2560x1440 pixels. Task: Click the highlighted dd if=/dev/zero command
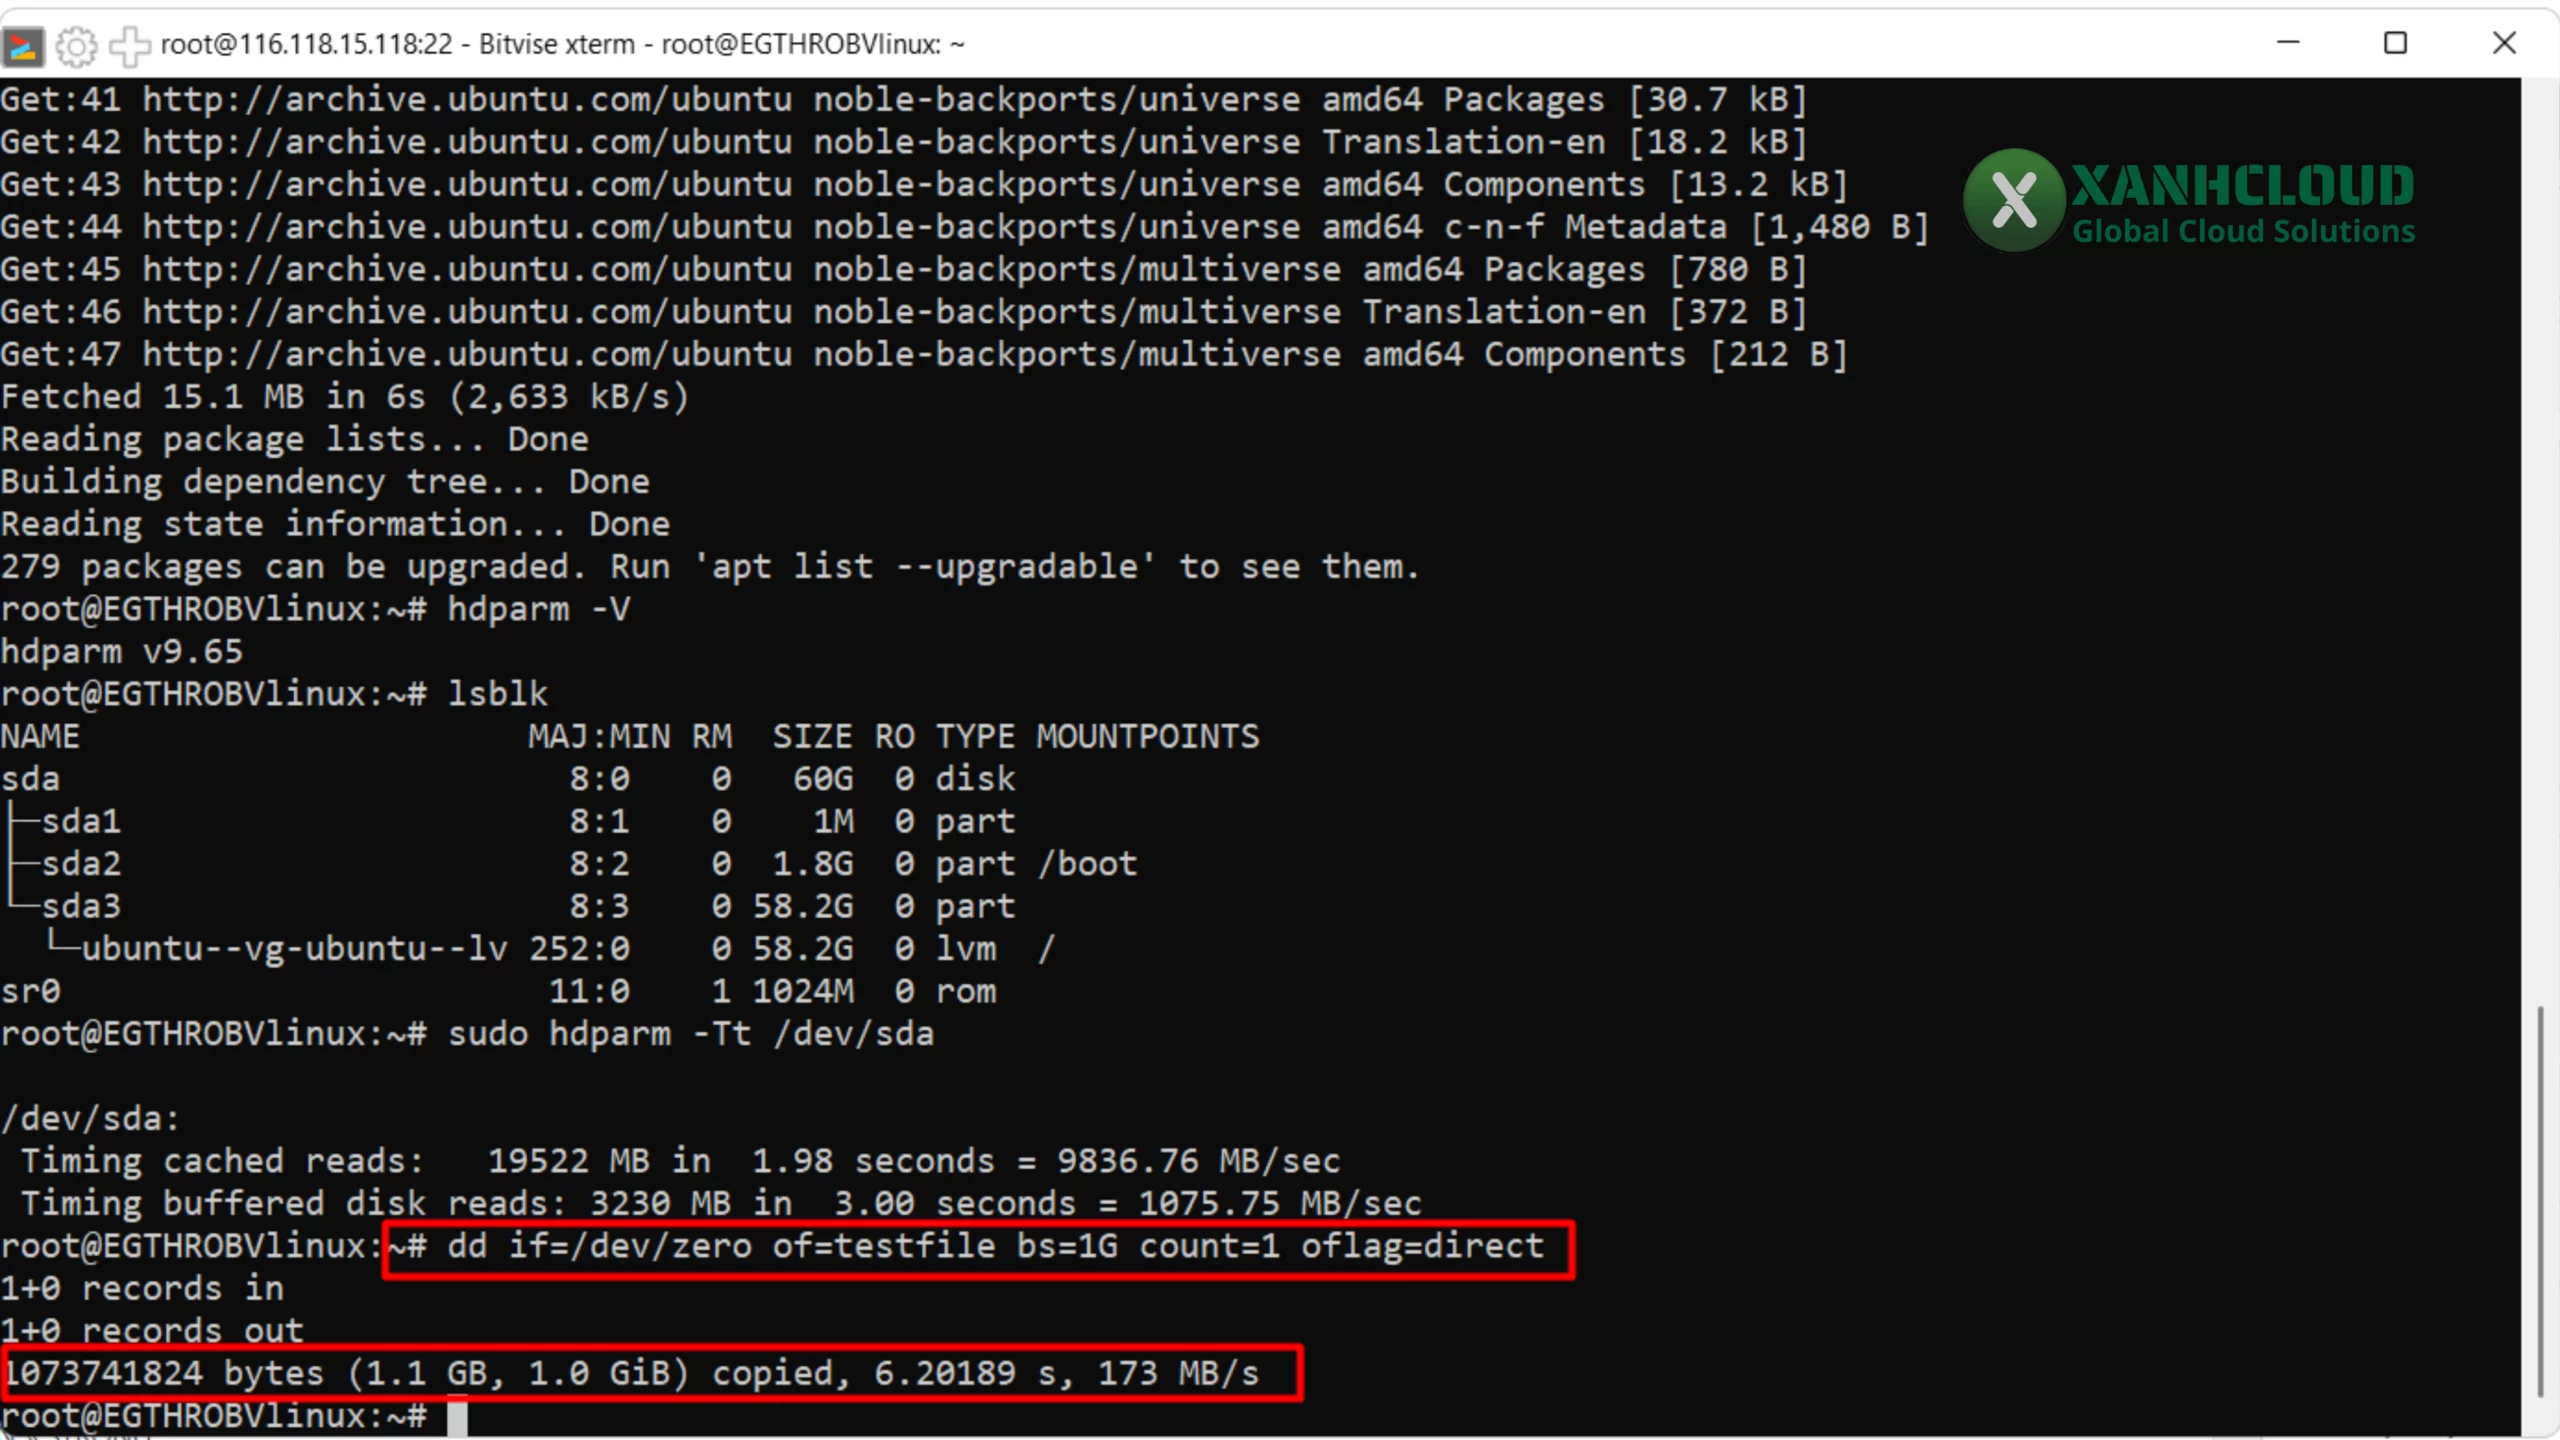[x=995, y=1247]
